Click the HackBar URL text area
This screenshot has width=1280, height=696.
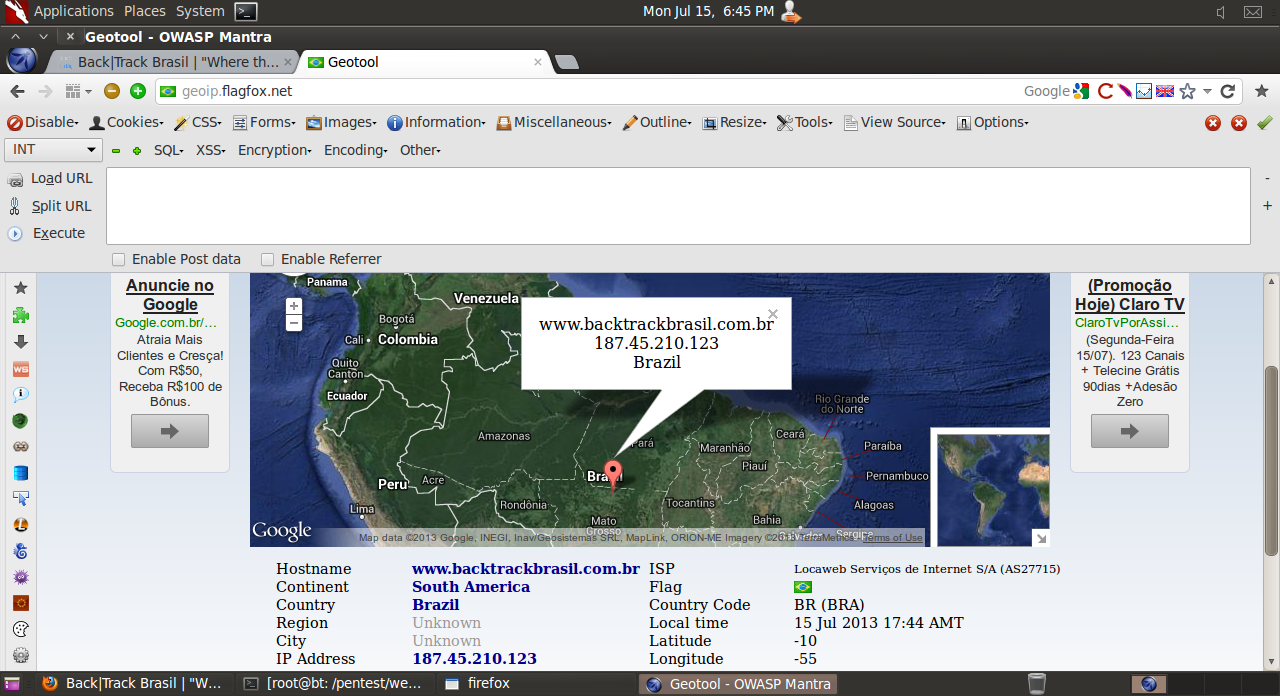678,206
